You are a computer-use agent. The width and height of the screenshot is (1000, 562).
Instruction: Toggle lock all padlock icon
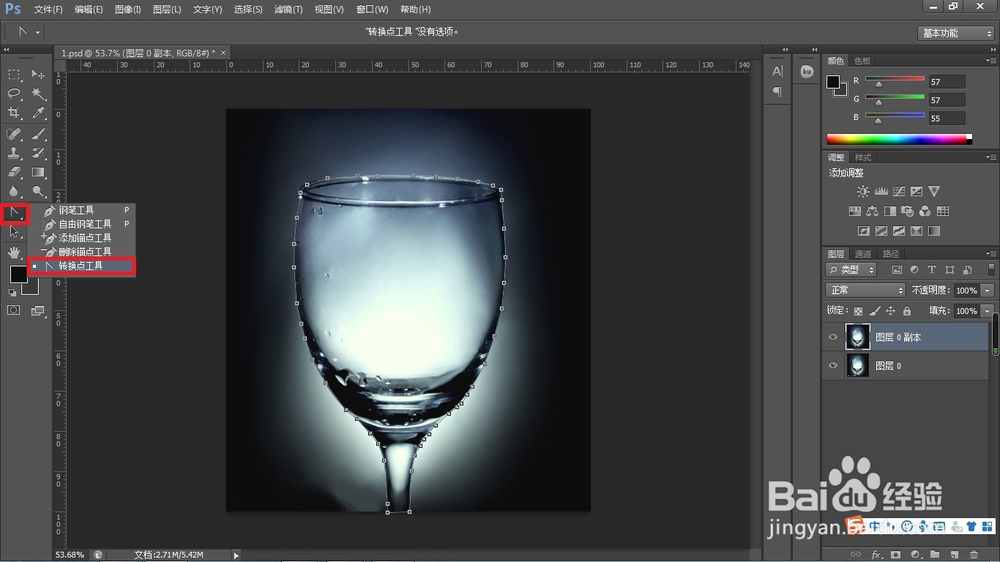click(x=906, y=311)
